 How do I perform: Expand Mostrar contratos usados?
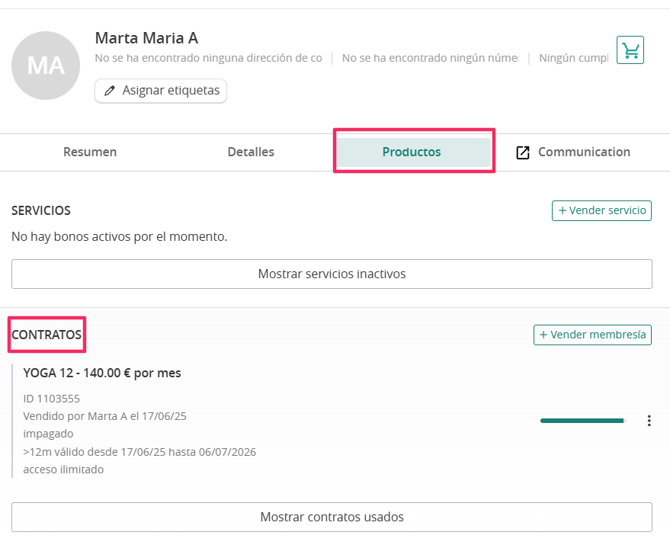[x=332, y=517]
